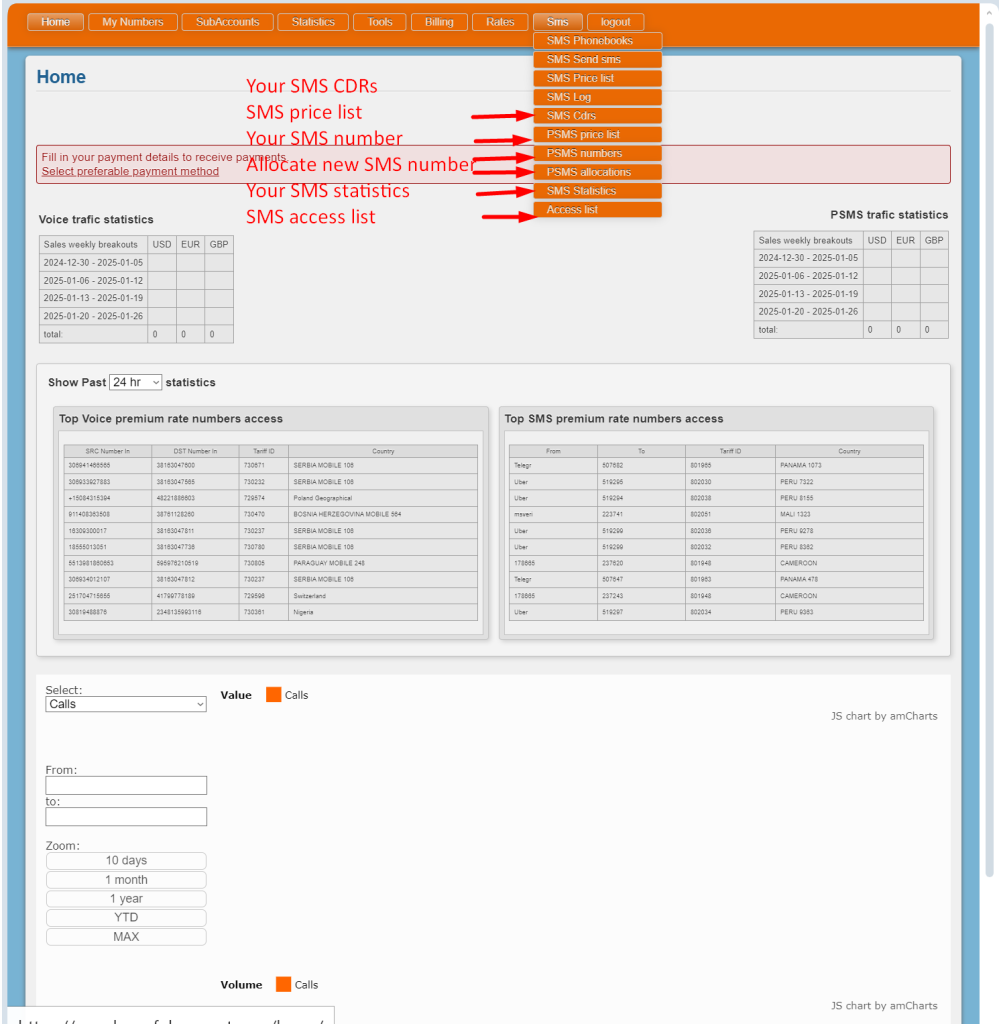The width and height of the screenshot is (999, 1024).
Task: Click the orange Calls swatch beside Value
Action: [274, 695]
